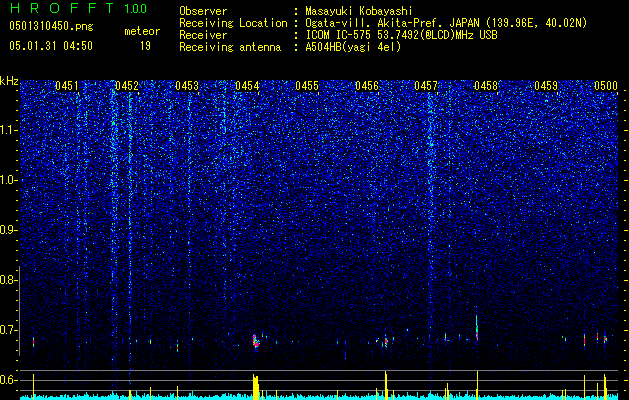
Task: Click the 1.0 frequency axis label
Action: [9, 180]
